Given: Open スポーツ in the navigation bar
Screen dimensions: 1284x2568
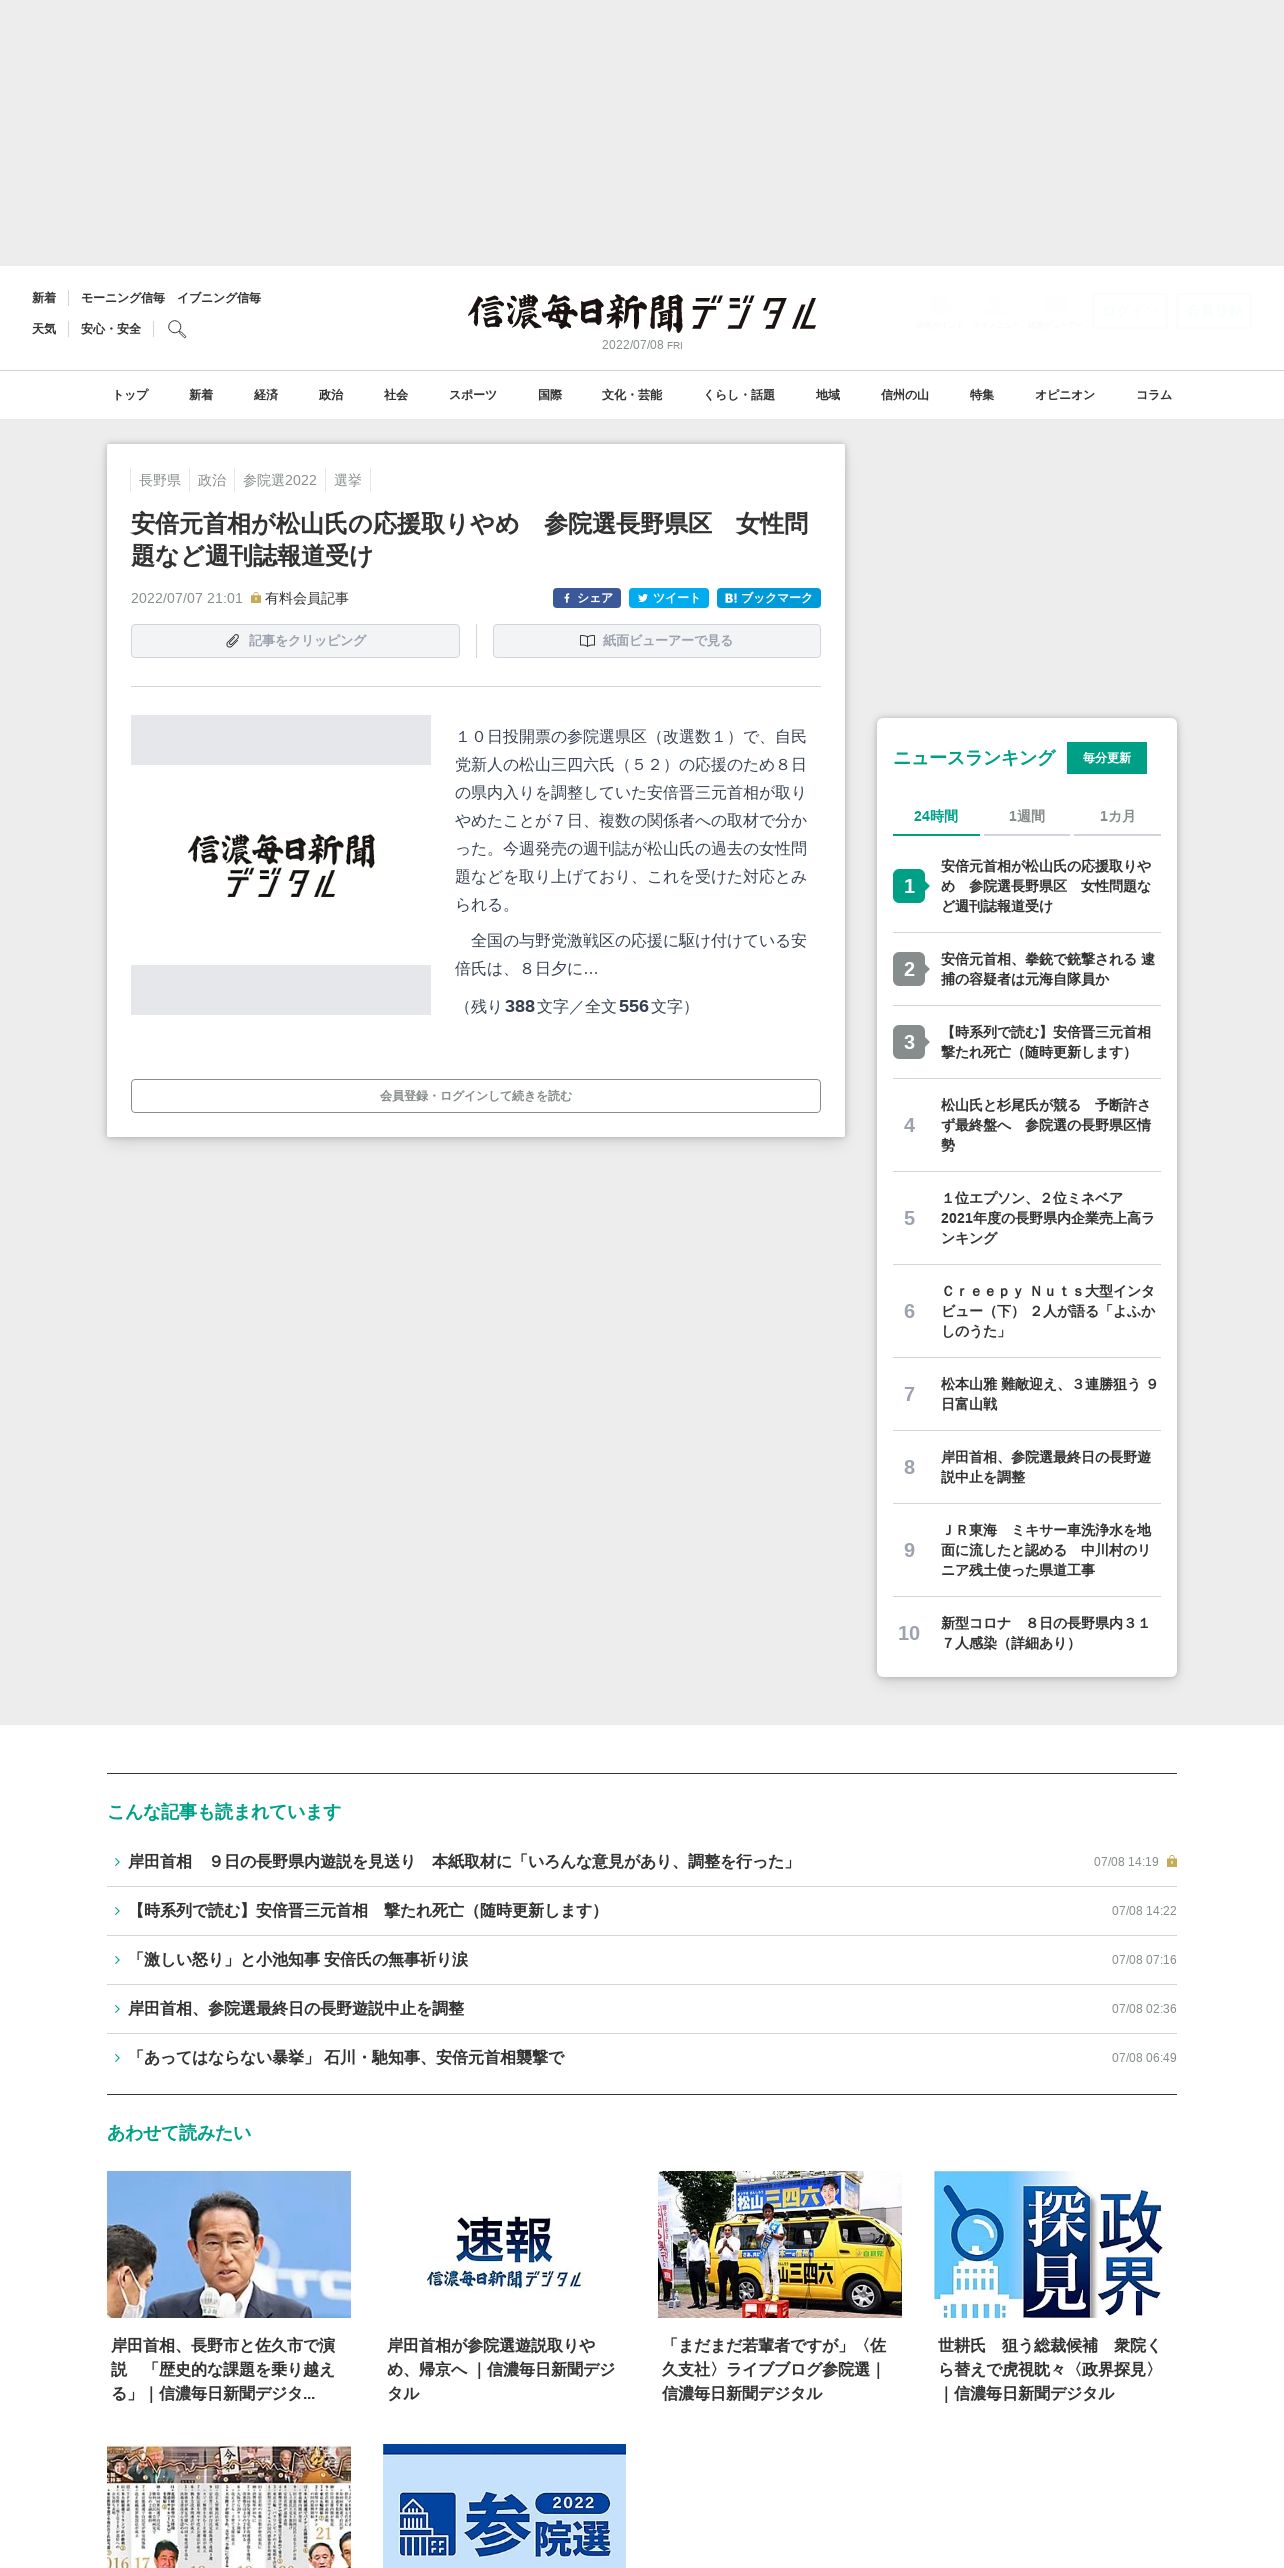Looking at the screenshot, I should click(473, 395).
